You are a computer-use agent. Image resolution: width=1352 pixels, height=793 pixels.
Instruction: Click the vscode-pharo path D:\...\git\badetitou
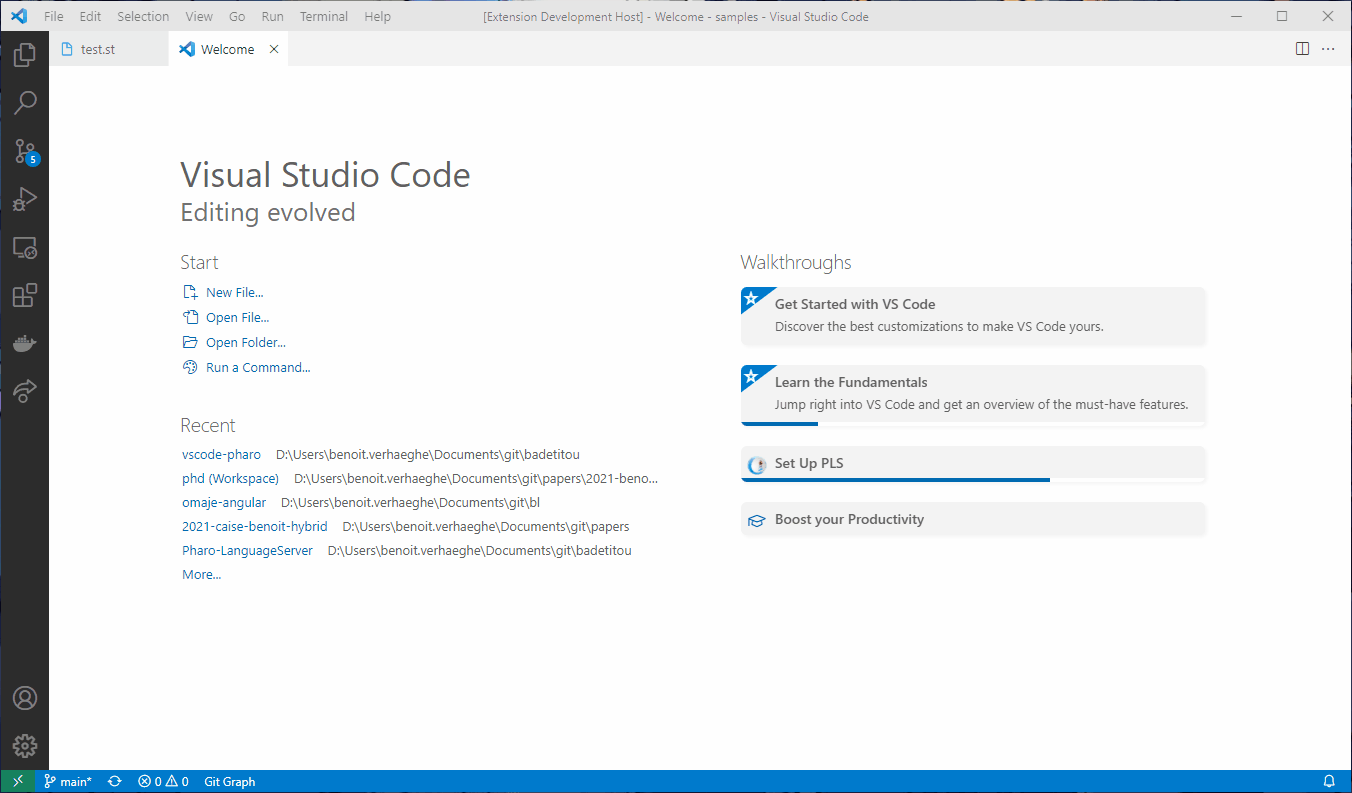[x=428, y=455]
